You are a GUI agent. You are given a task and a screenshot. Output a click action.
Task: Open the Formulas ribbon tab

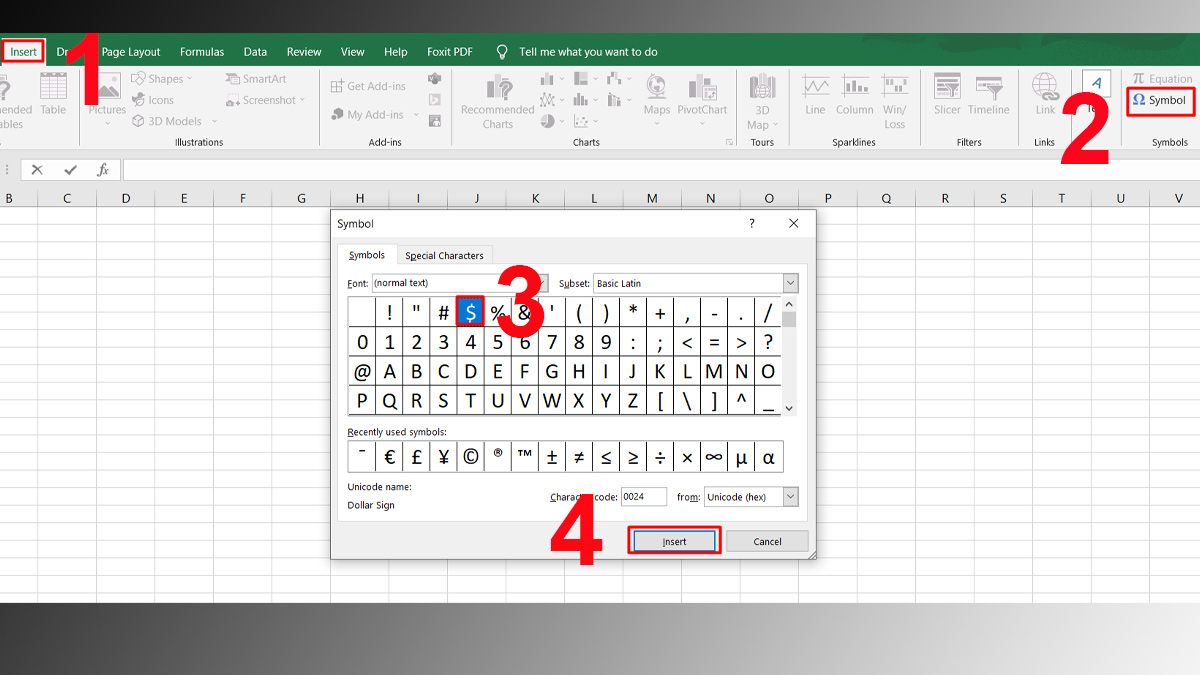click(x=202, y=51)
